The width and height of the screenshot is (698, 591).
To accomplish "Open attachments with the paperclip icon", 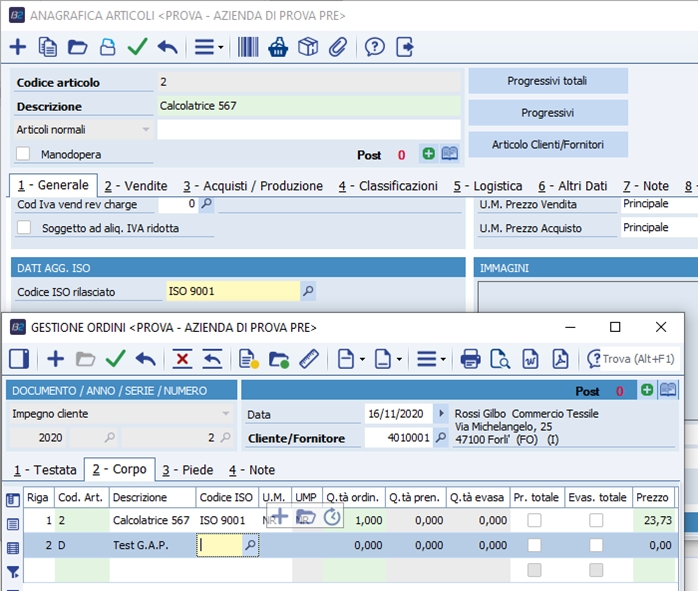I will pos(337,47).
